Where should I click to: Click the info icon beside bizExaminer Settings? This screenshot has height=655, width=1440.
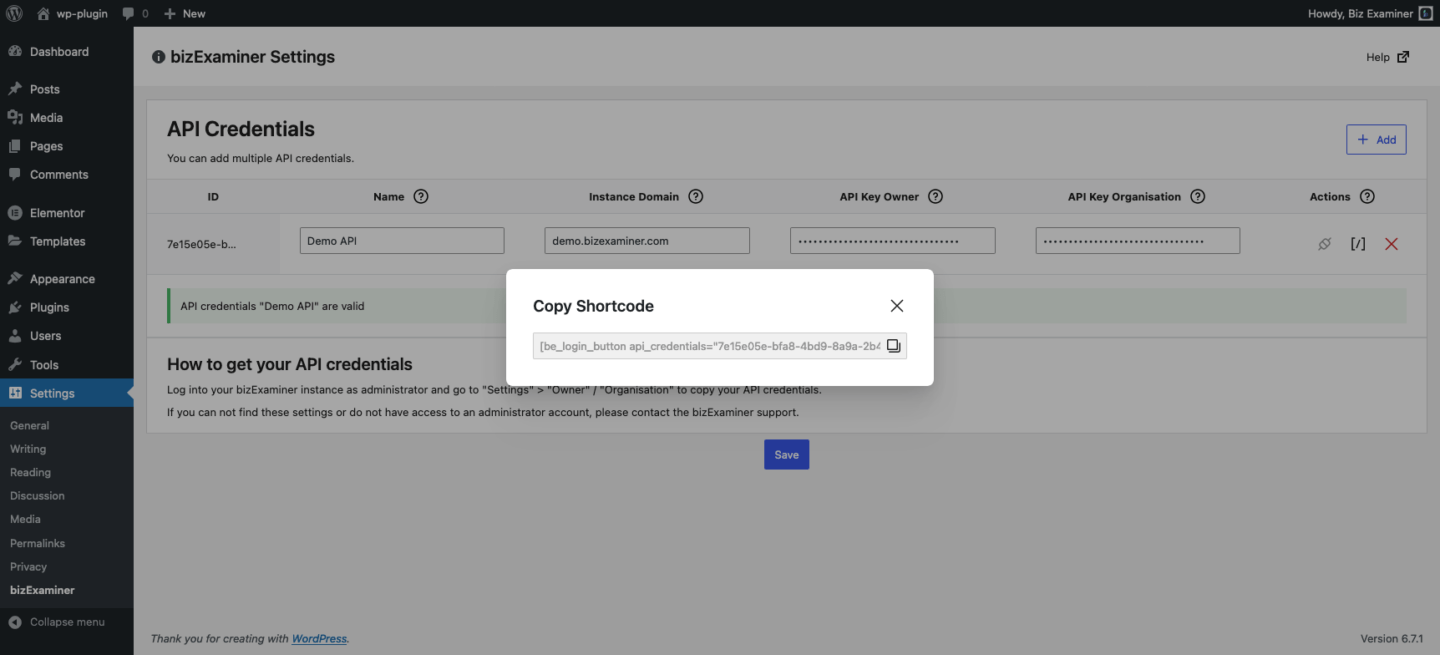[158, 57]
